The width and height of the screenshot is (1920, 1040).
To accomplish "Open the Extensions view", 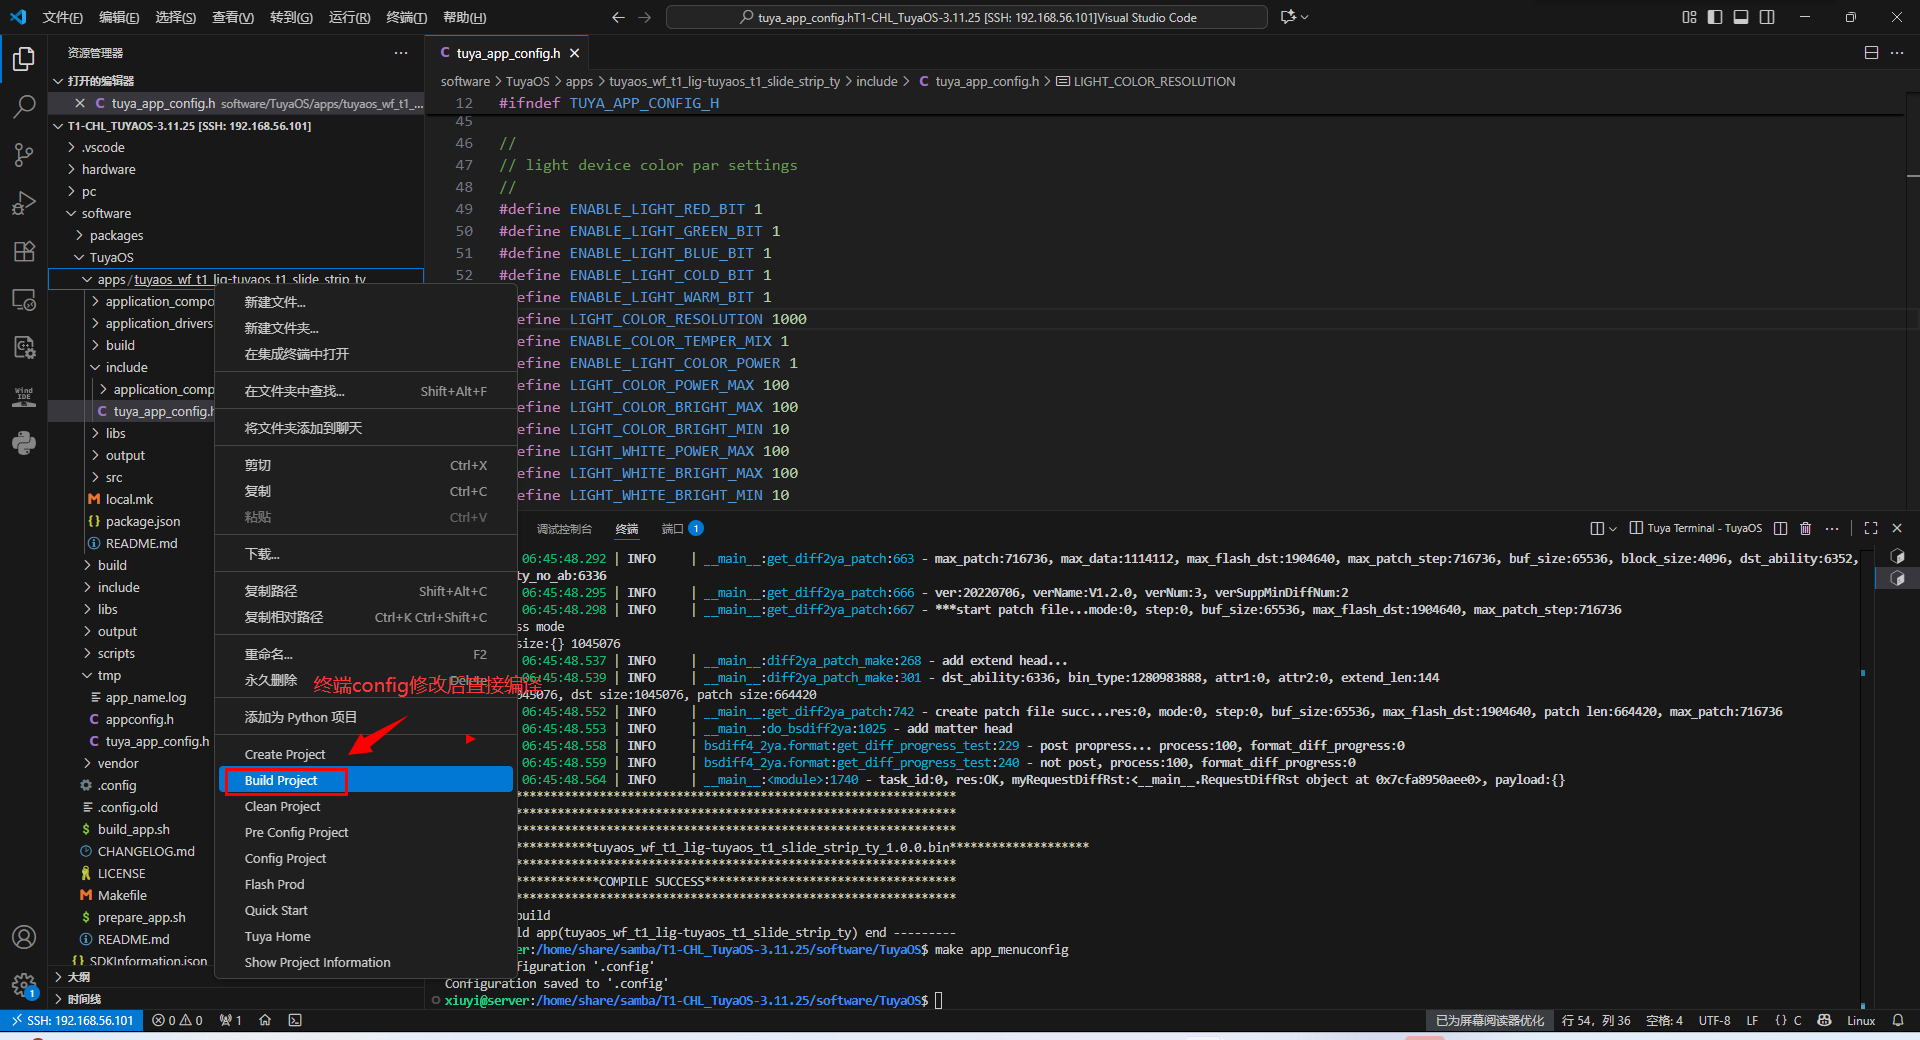I will (x=24, y=251).
